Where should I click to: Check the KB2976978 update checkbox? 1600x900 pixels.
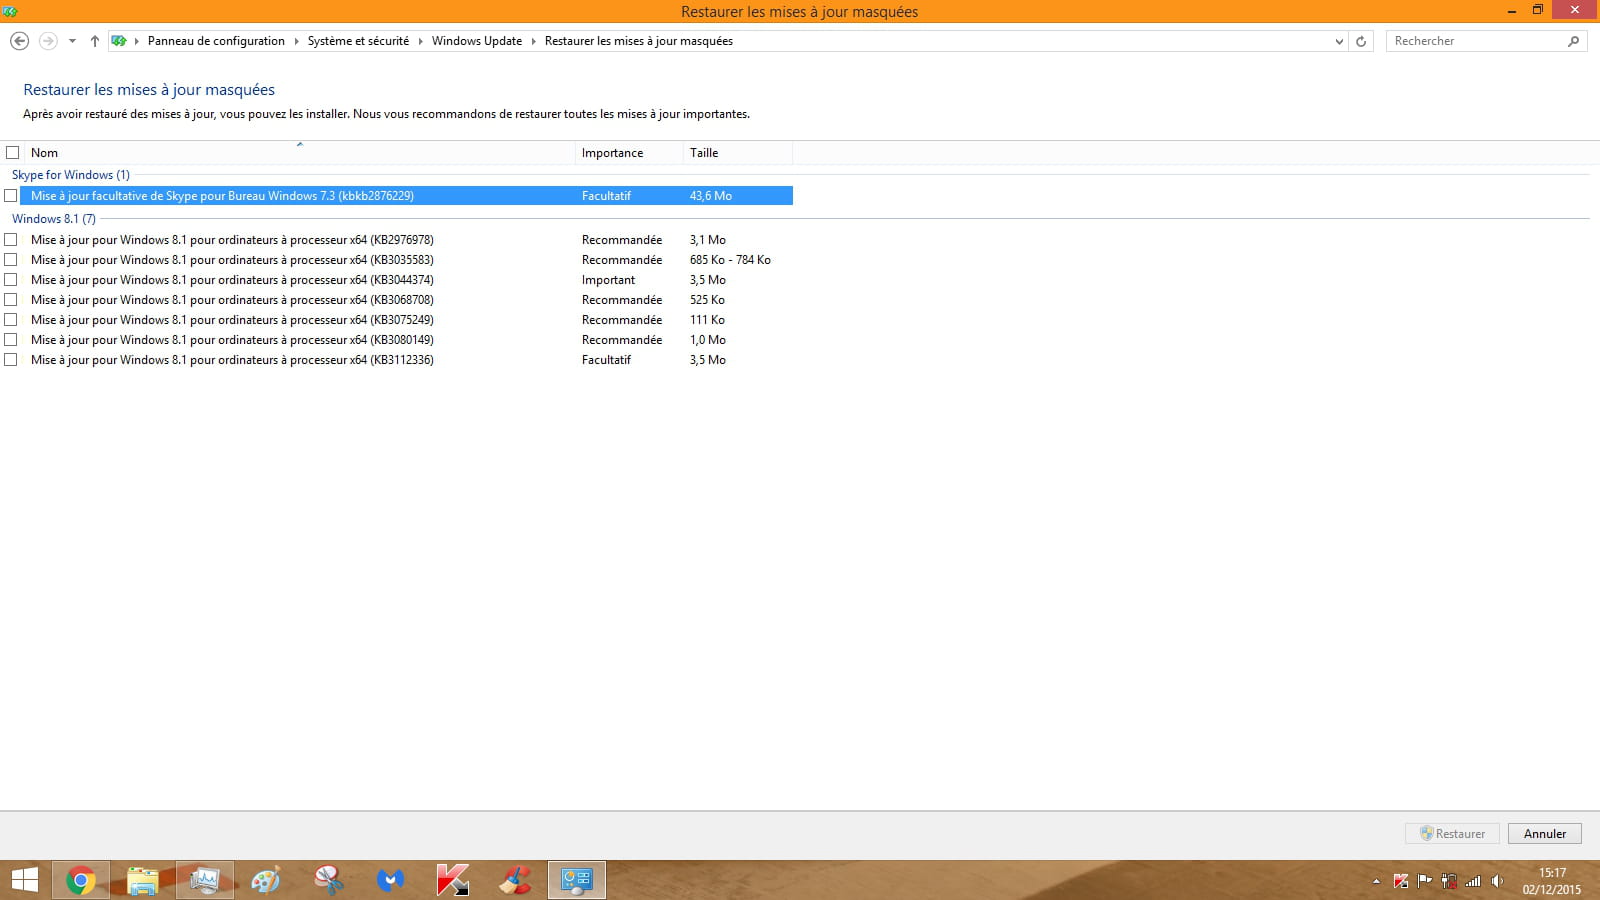(11, 240)
